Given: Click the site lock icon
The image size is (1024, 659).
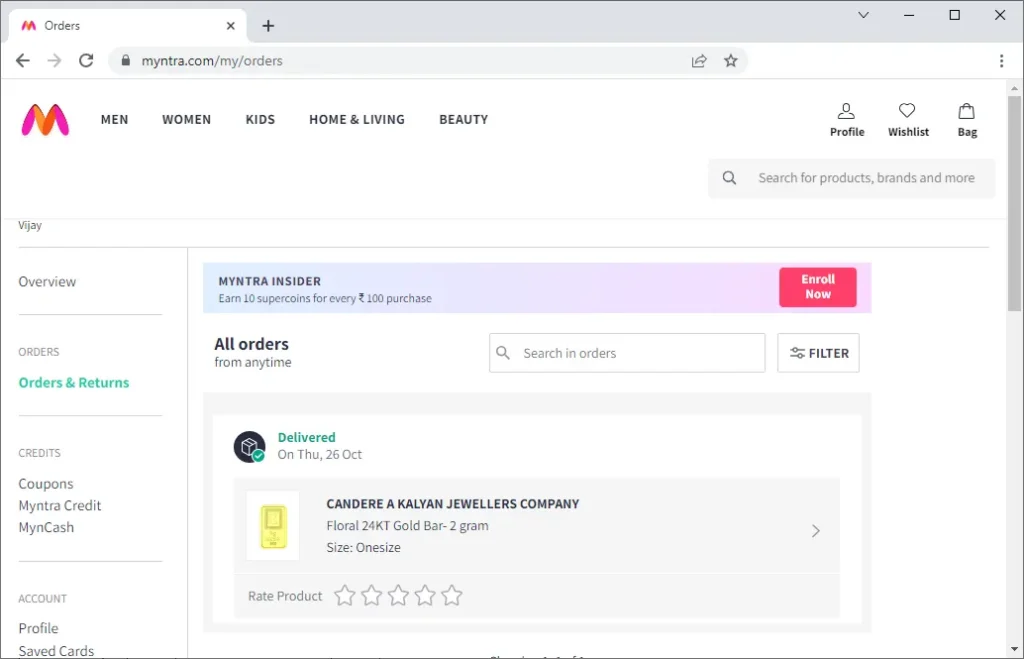Looking at the screenshot, I should (125, 61).
